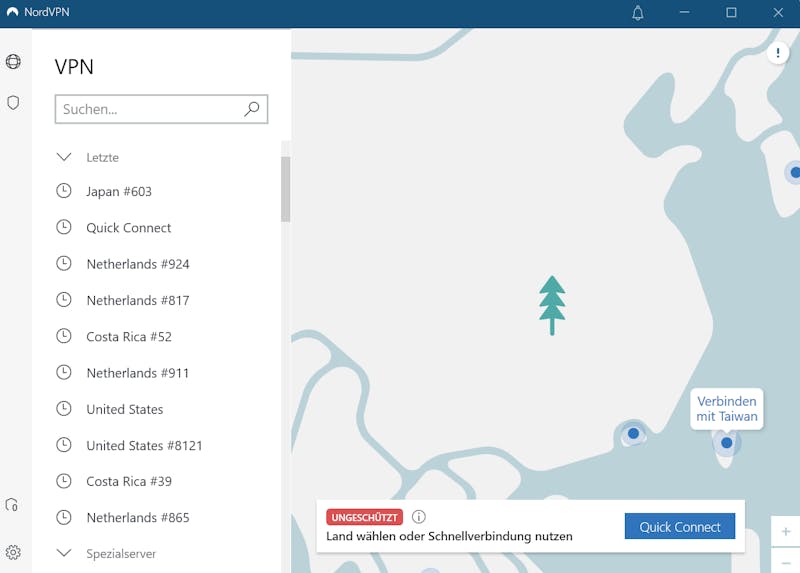Click the clock icon beside Netherlands #924
This screenshot has height=573, width=800.
click(64, 263)
